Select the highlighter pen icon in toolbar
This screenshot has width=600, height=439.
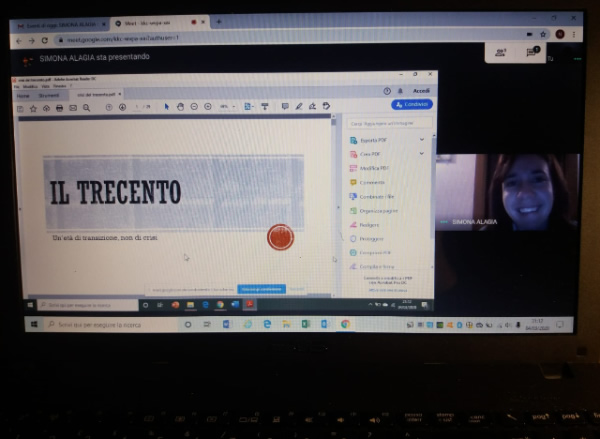tap(299, 106)
